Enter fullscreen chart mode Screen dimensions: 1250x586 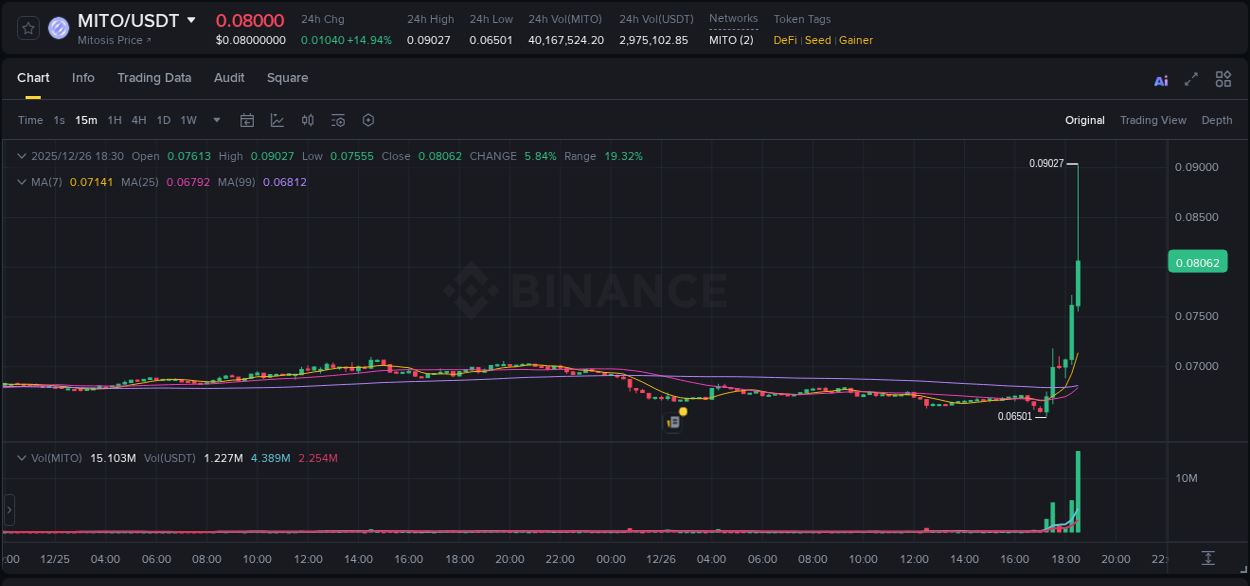[1192, 79]
